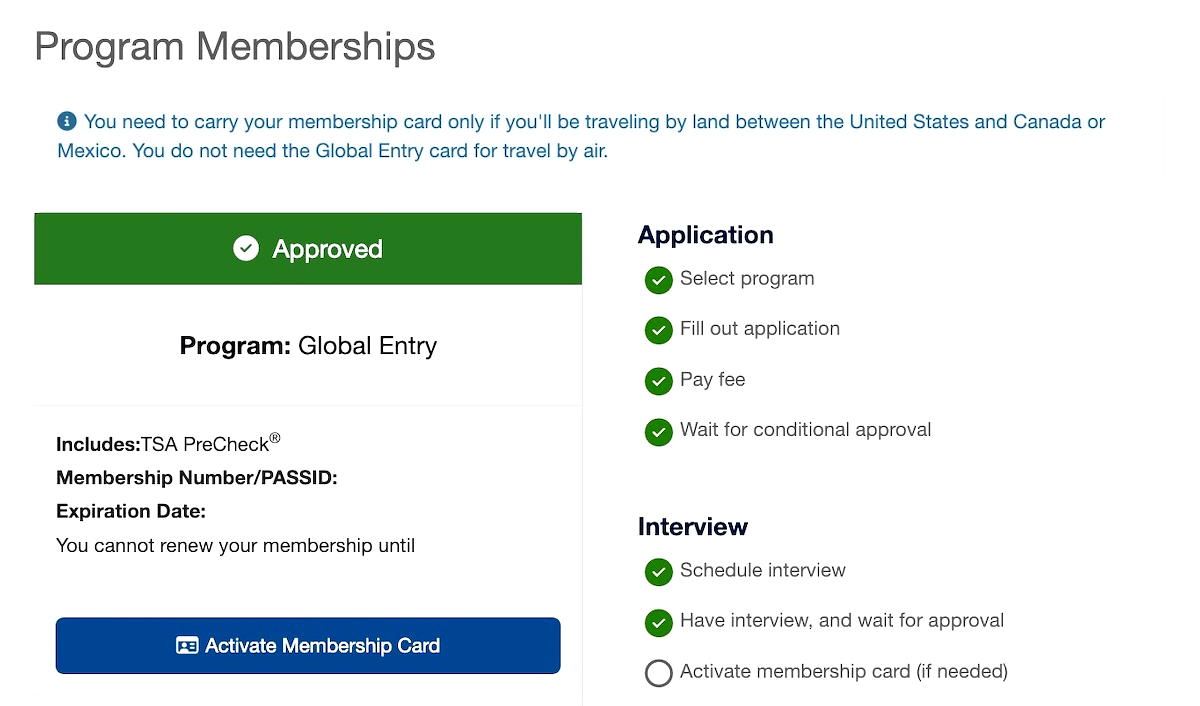This screenshot has width=1200, height=706.
Task: Click the Program Memberships page heading
Action: pos(235,47)
